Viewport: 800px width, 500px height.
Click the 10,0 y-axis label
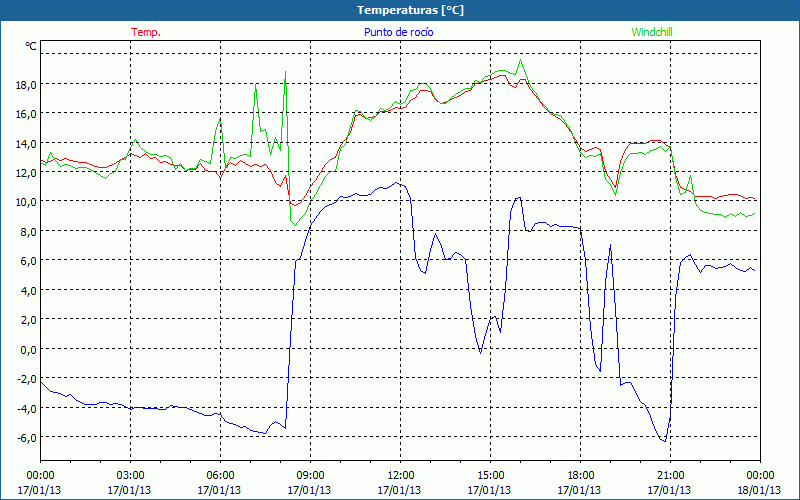coord(26,202)
